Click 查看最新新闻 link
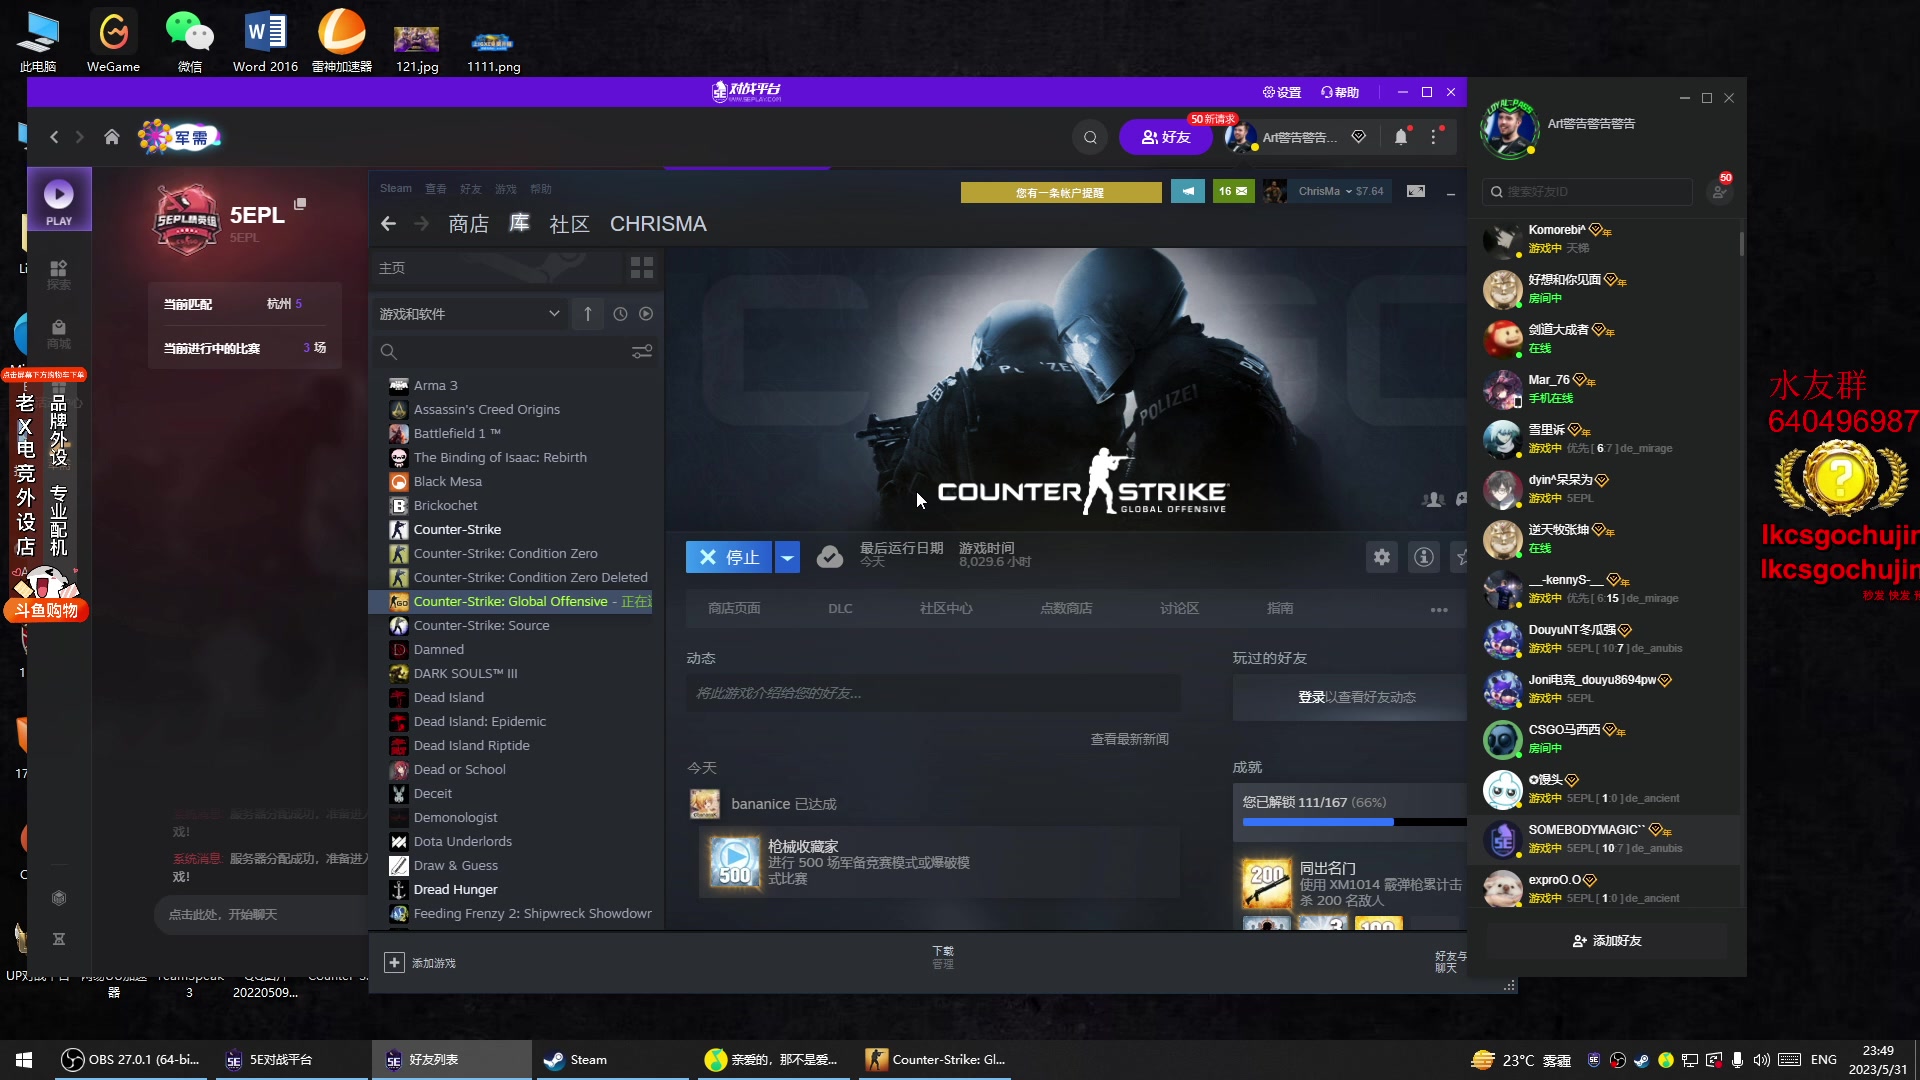This screenshot has height=1080, width=1920. [1130, 739]
